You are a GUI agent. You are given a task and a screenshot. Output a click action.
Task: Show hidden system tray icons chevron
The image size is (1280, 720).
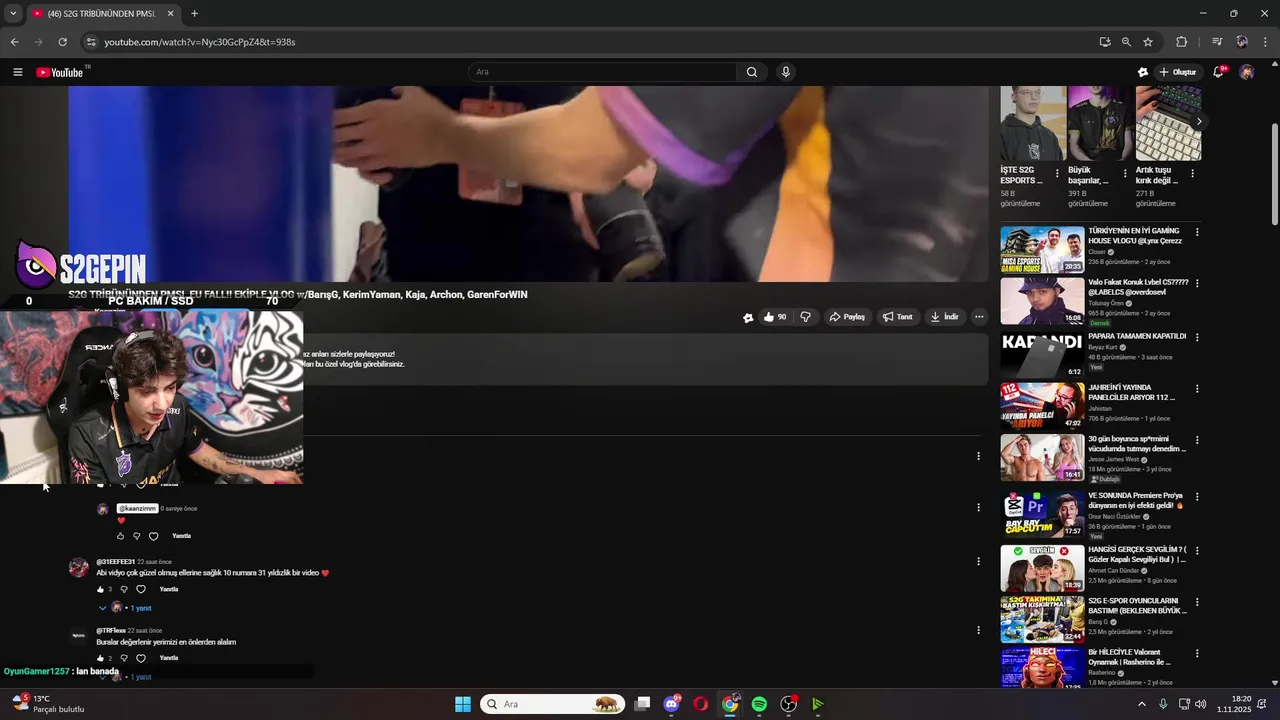[1142, 704]
